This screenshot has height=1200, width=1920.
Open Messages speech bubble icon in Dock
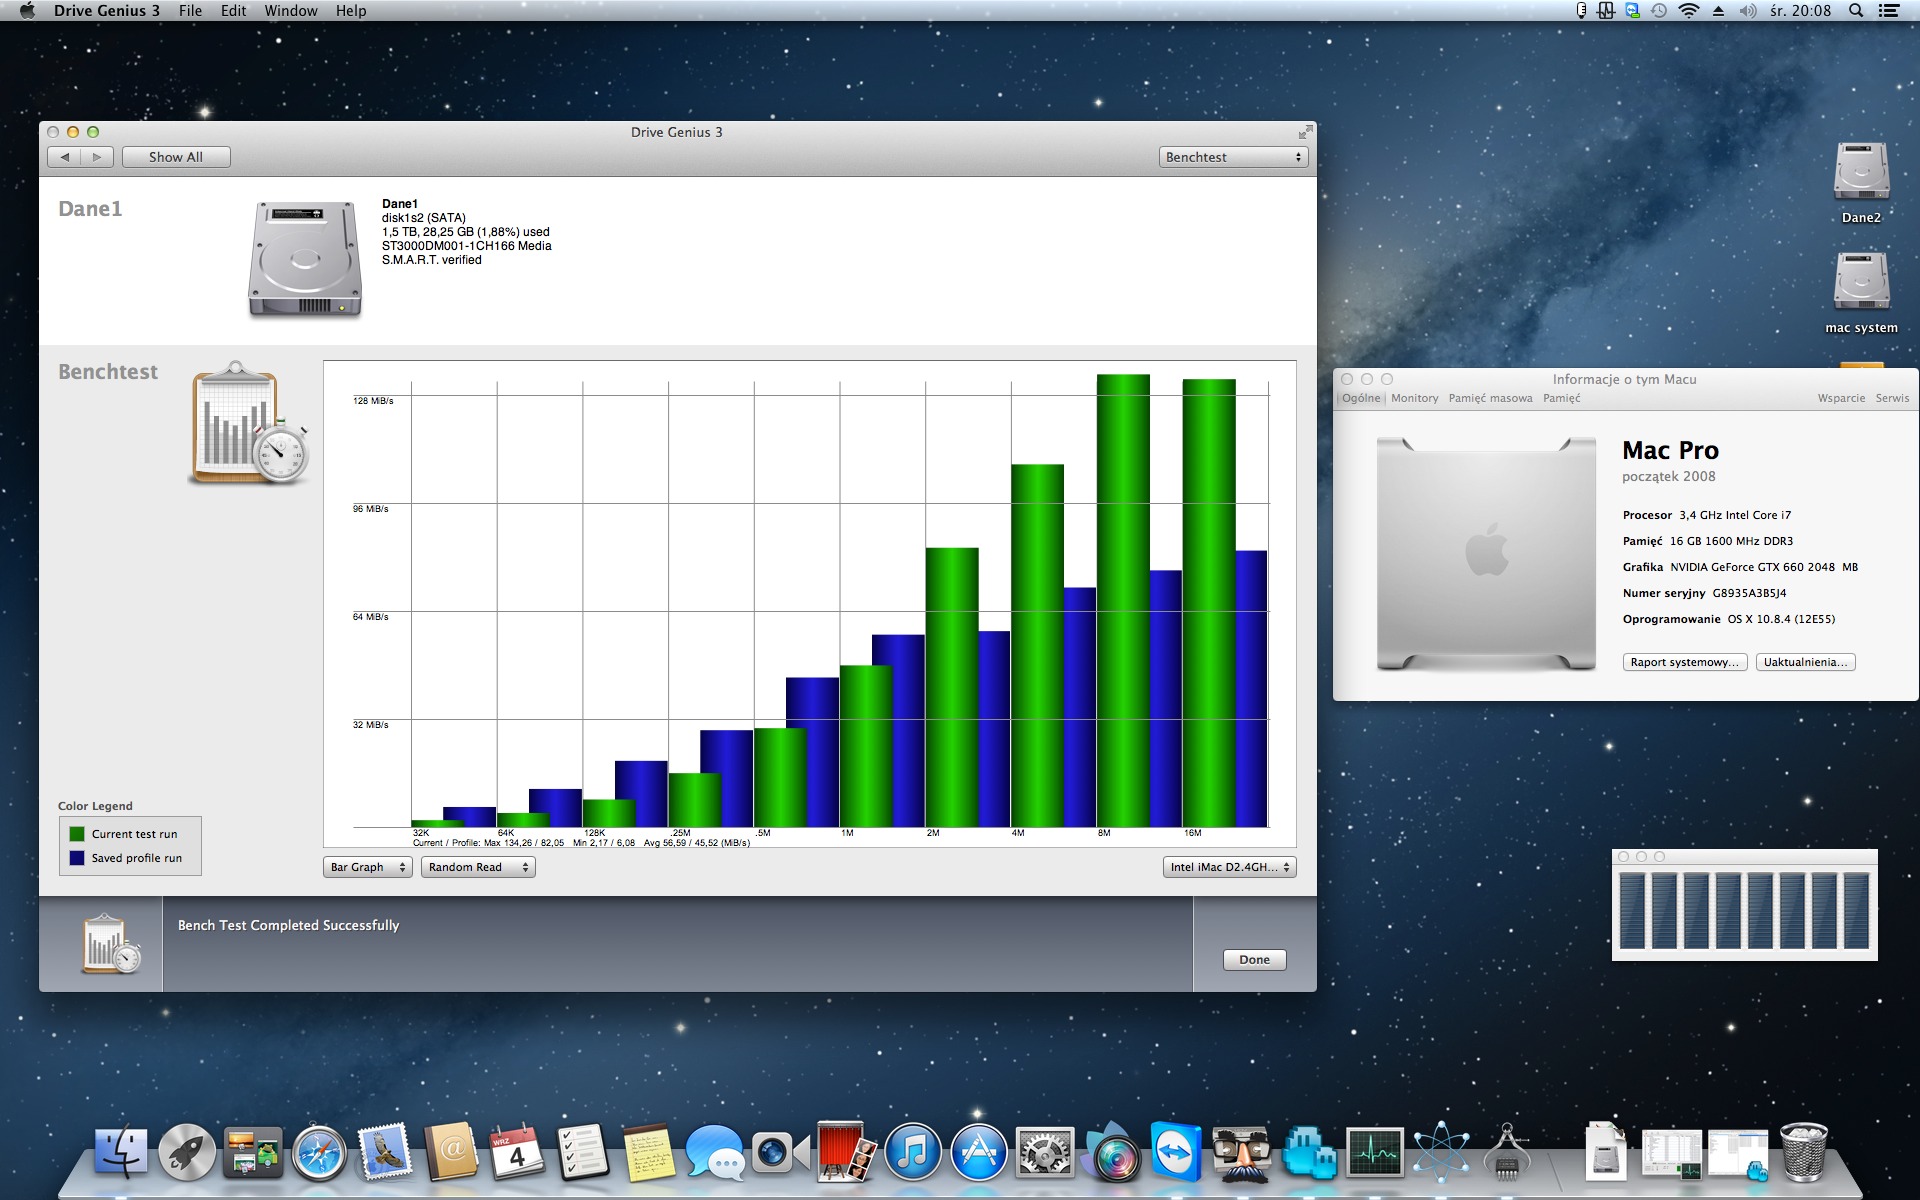pos(715,1152)
